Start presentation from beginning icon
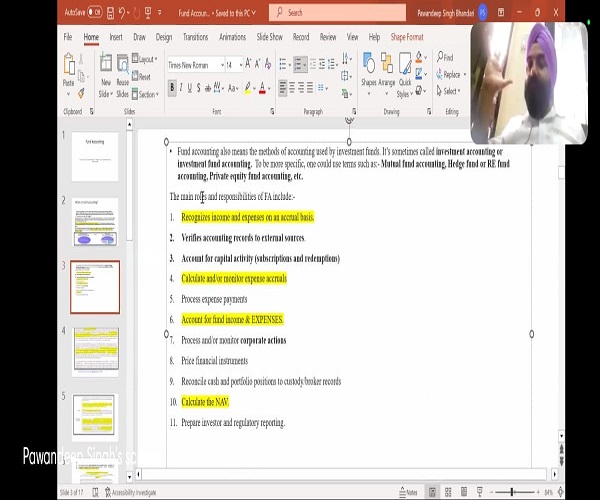The height and width of the screenshot is (500, 600). (x=148, y=13)
